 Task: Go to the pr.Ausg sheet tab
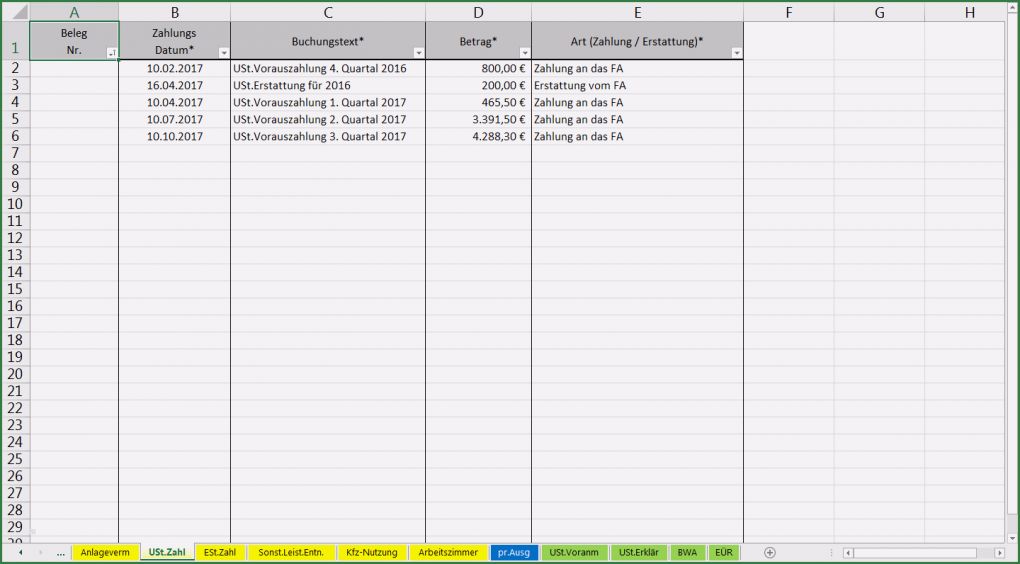515,552
